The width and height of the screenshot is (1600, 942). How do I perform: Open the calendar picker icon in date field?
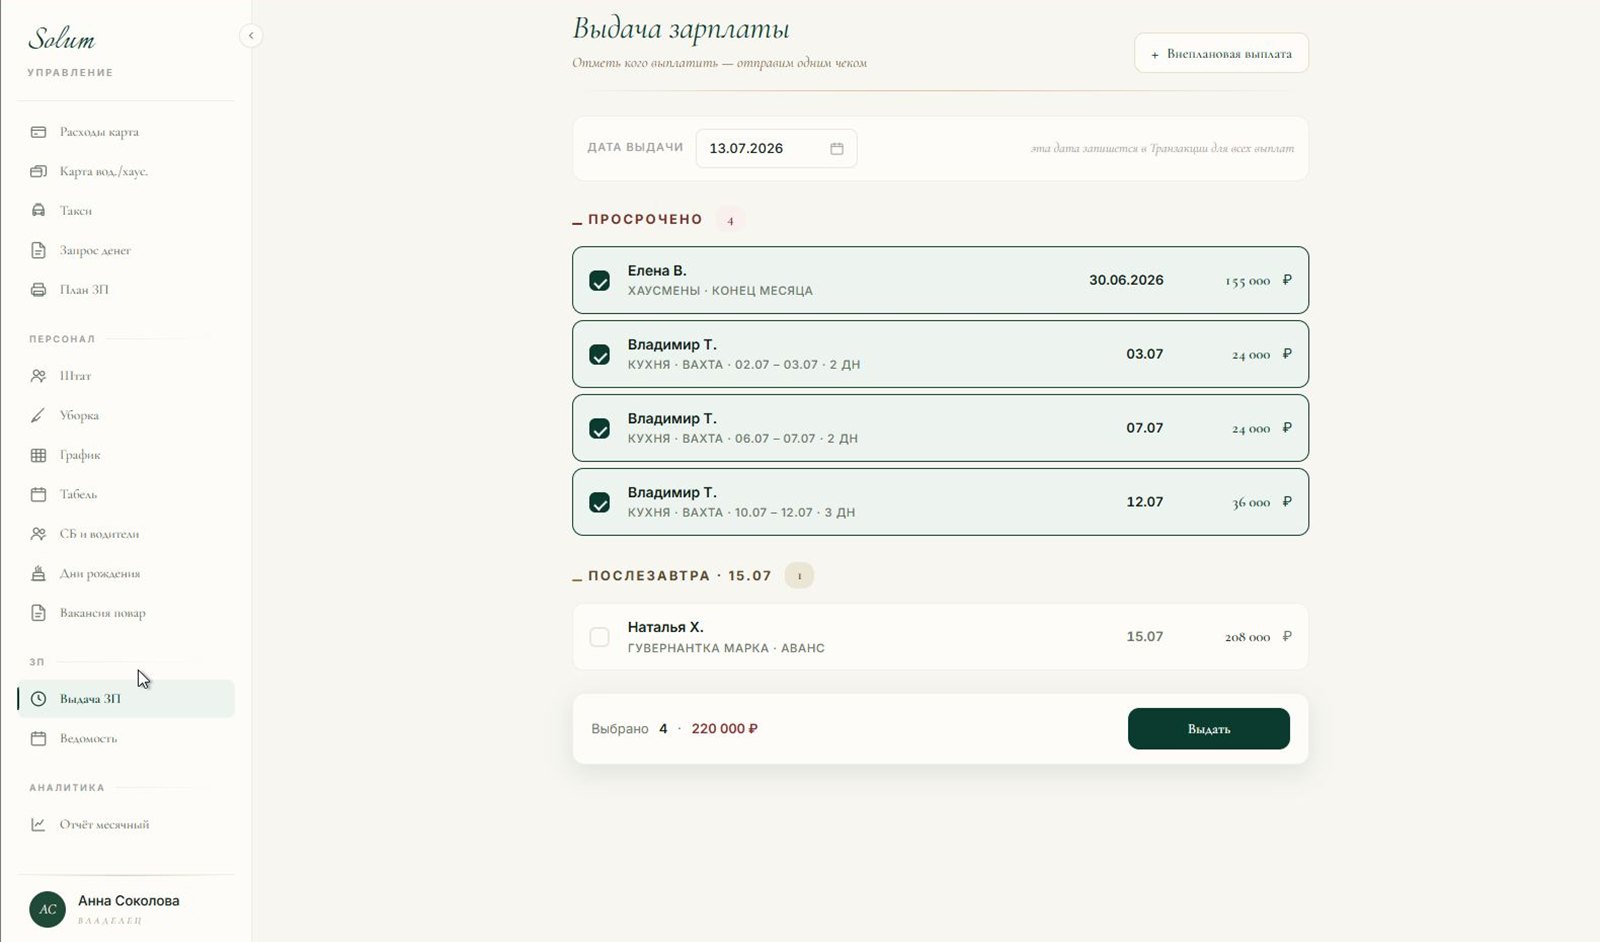pyautogui.click(x=837, y=149)
